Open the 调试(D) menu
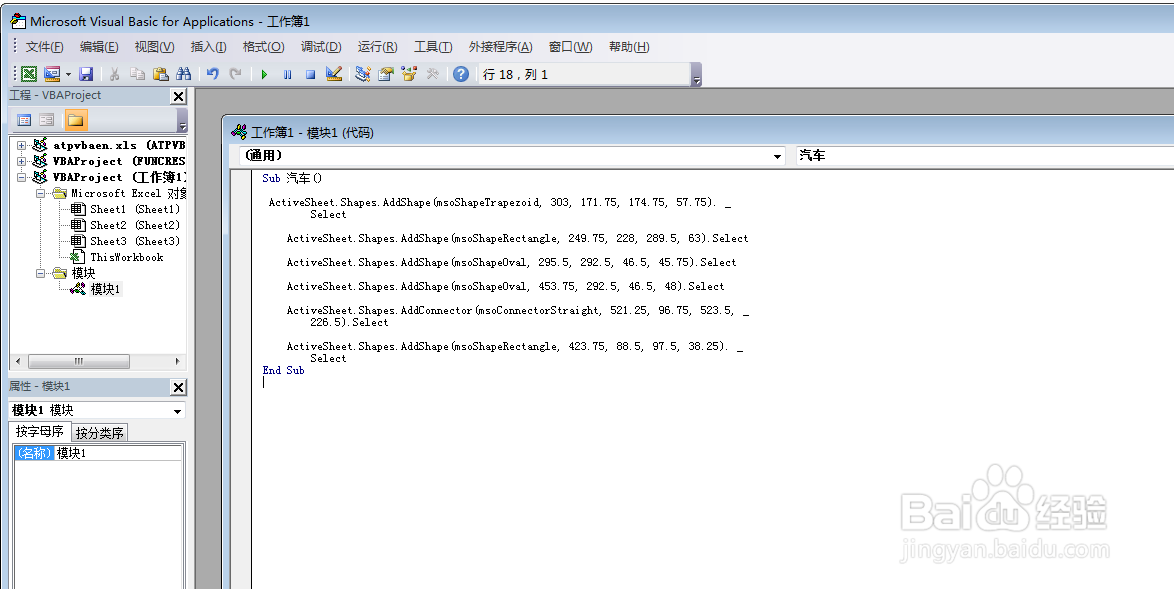The image size is (1174, 589). coord(320,46)
